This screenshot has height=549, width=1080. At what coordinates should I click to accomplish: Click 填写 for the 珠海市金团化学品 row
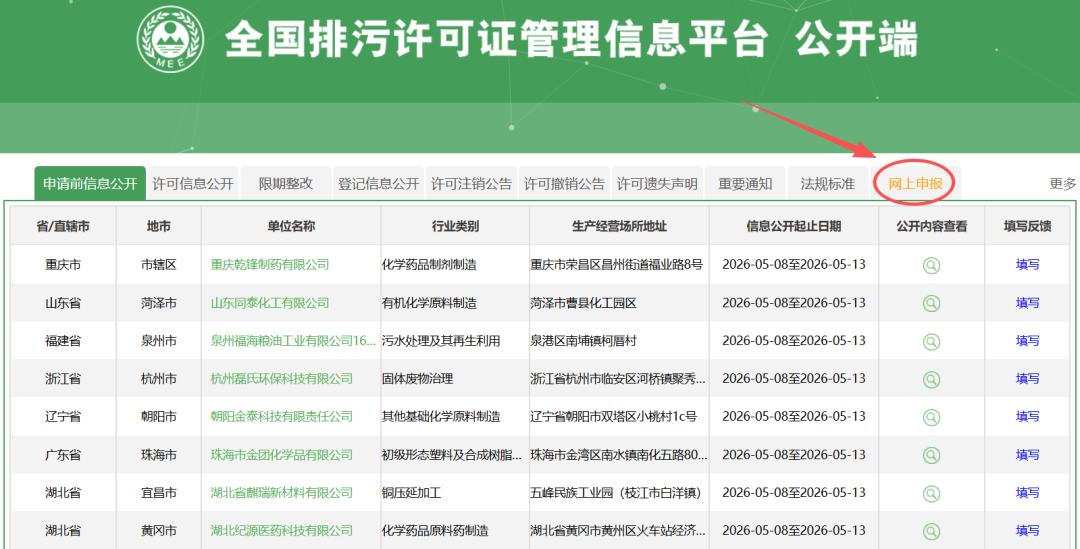pos(1028,455)
